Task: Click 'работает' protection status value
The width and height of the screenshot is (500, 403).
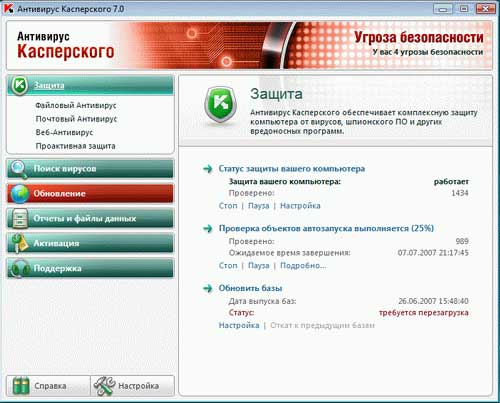Action: click(451, 182)
